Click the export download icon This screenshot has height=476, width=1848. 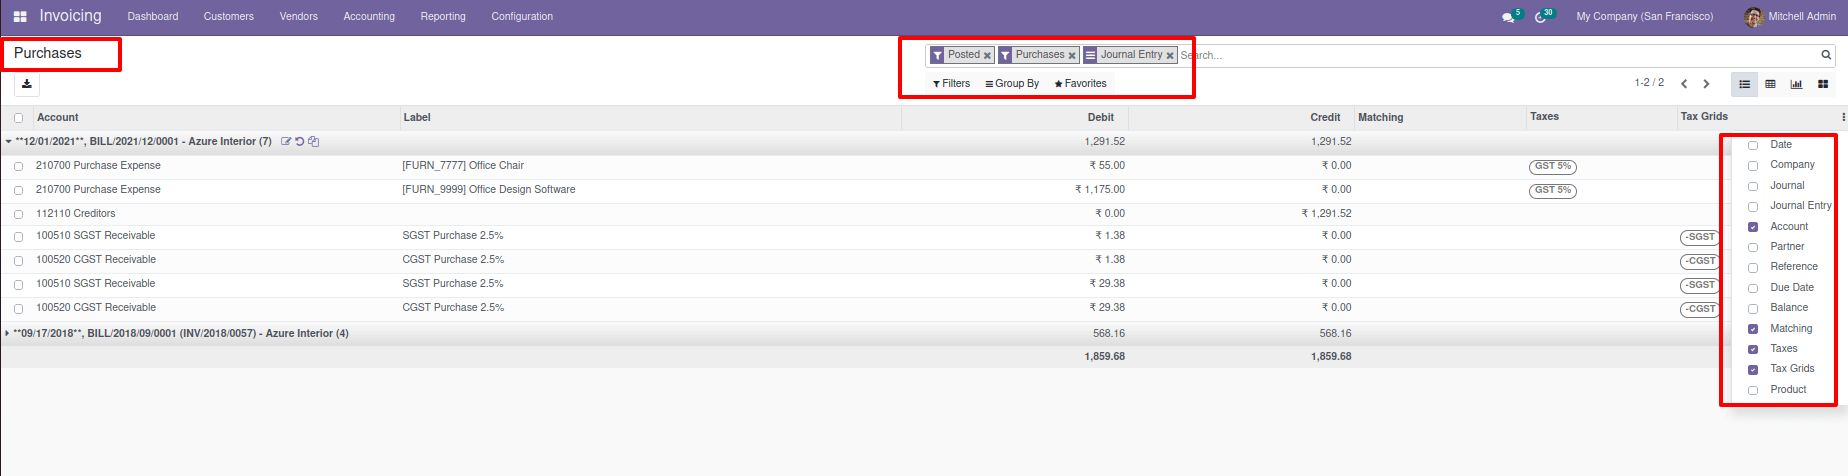(27, 84)
